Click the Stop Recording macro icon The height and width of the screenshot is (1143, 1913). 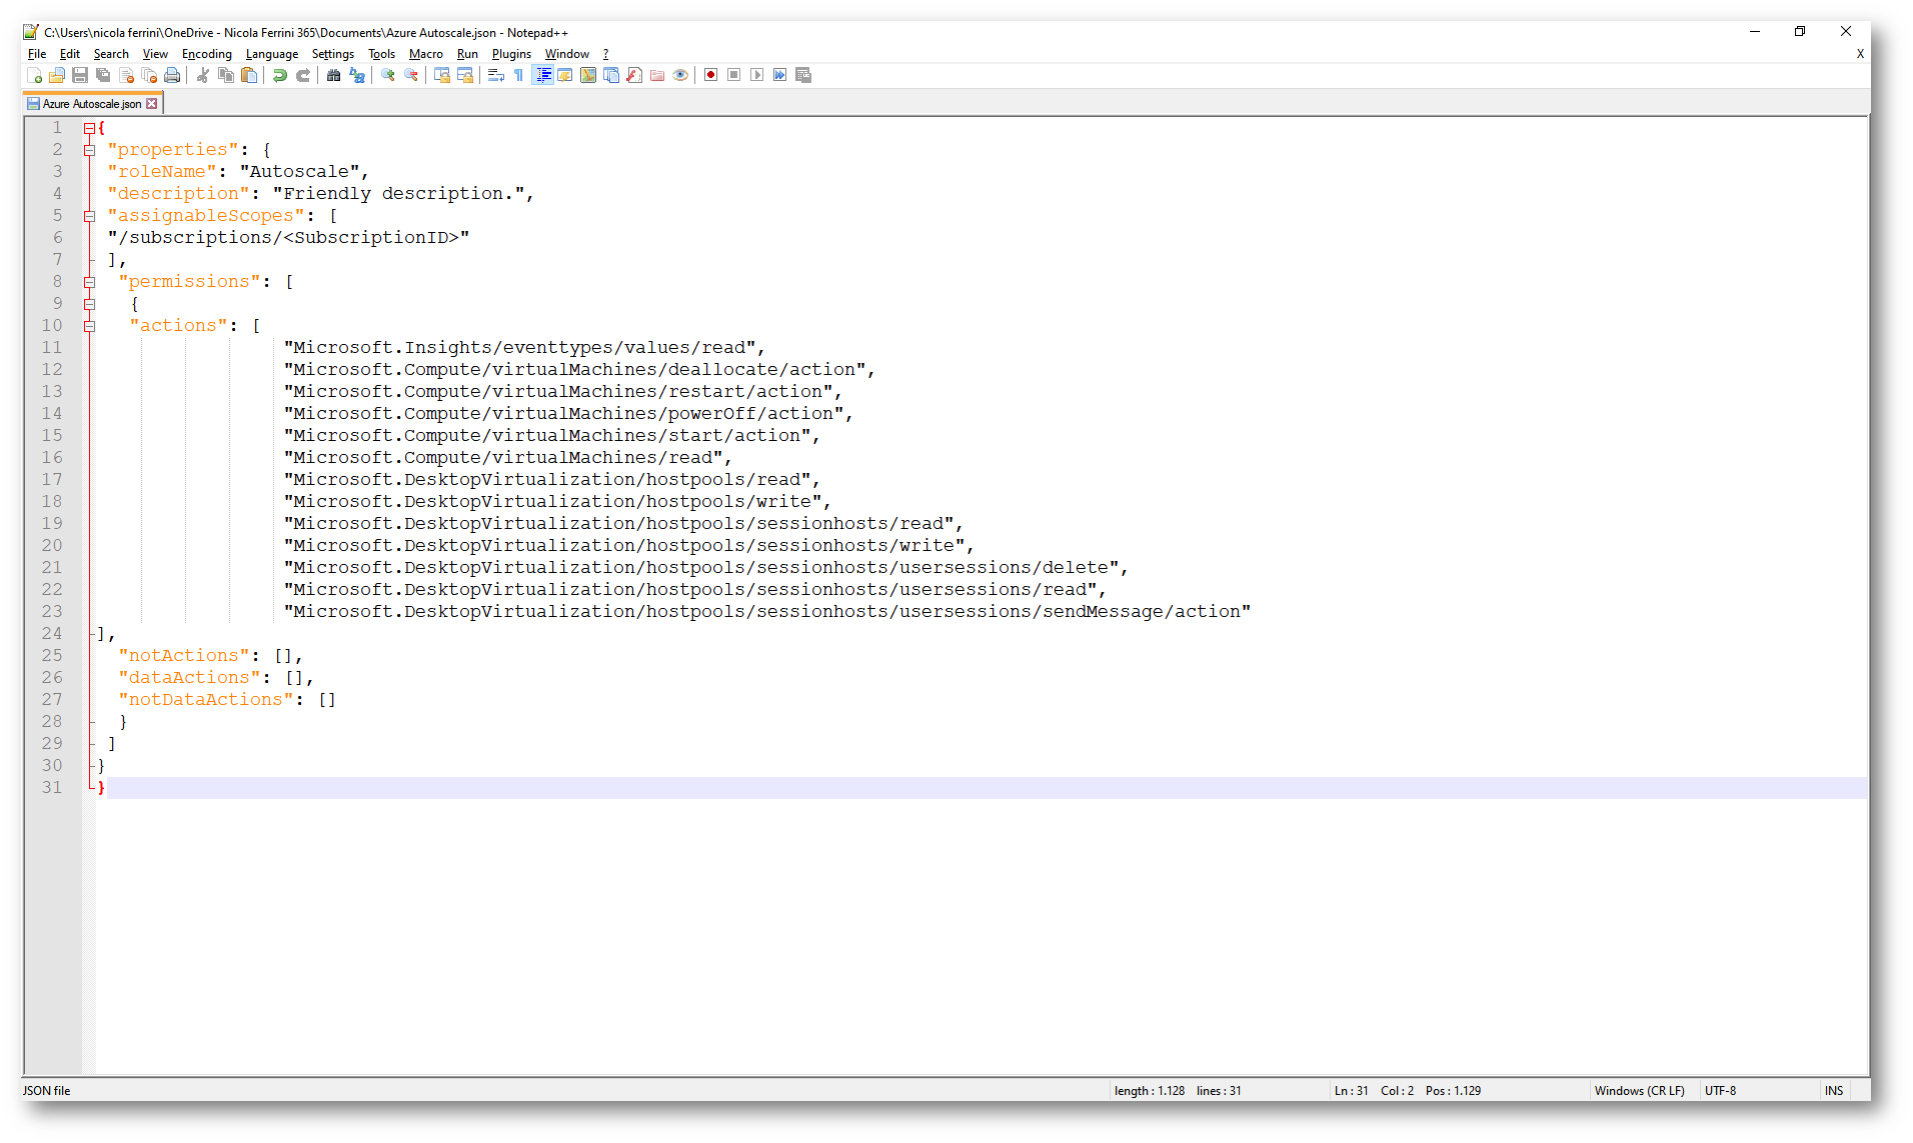coord(734,75)
